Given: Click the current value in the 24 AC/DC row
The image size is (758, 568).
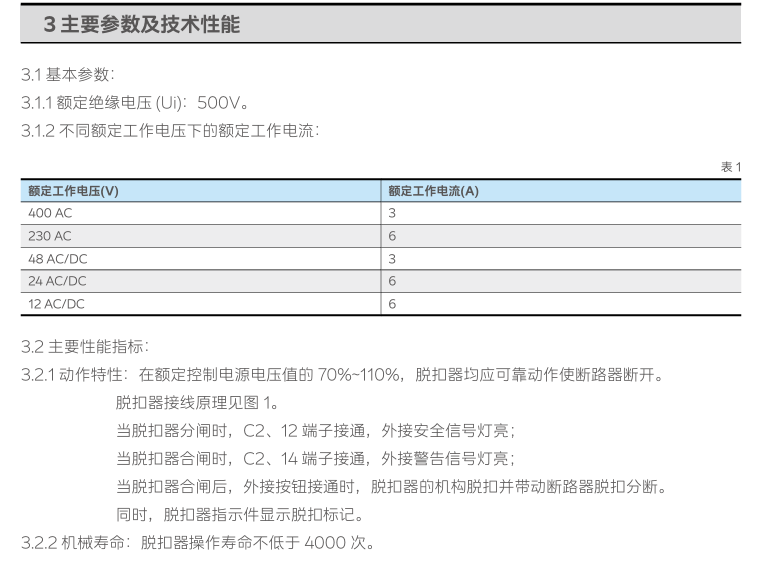Looking at the screenshot, I should [392, 281].
